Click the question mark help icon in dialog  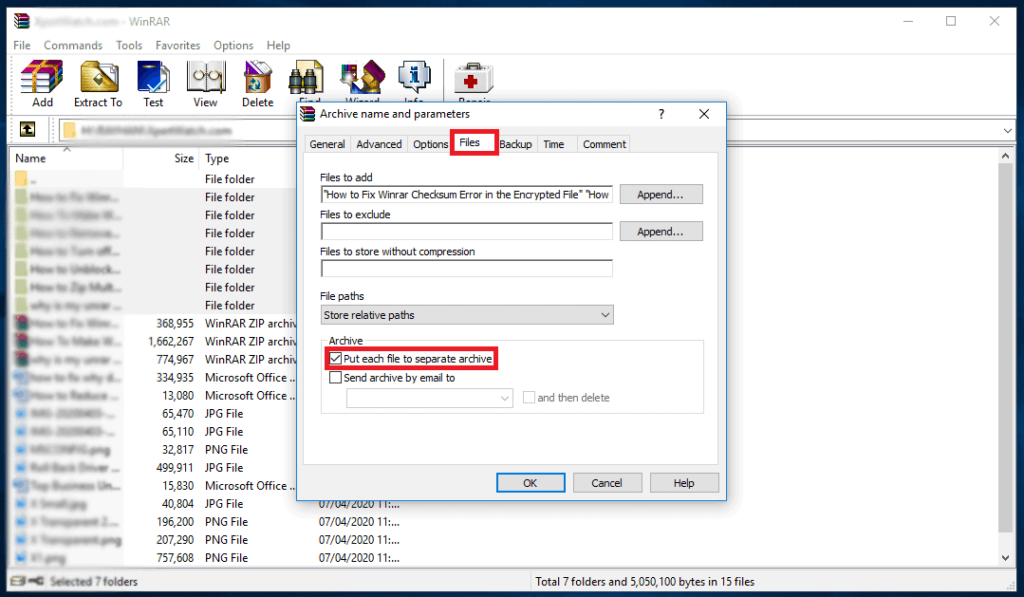(x=661, y=114)
